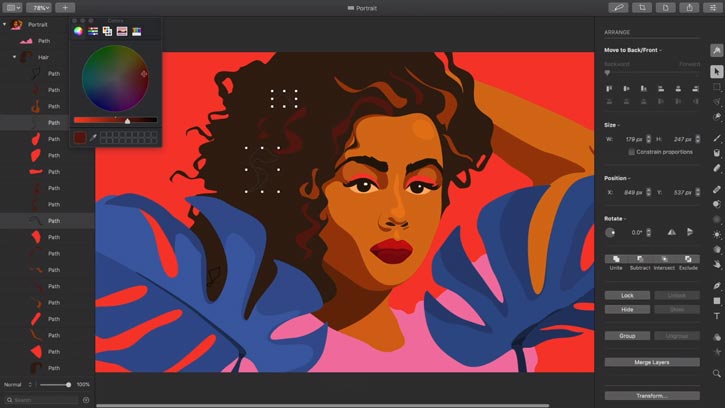Image resolution: width=725 pixels, height=408 pixels.
Task: Click the width stepper control
Action: [648, 139]
